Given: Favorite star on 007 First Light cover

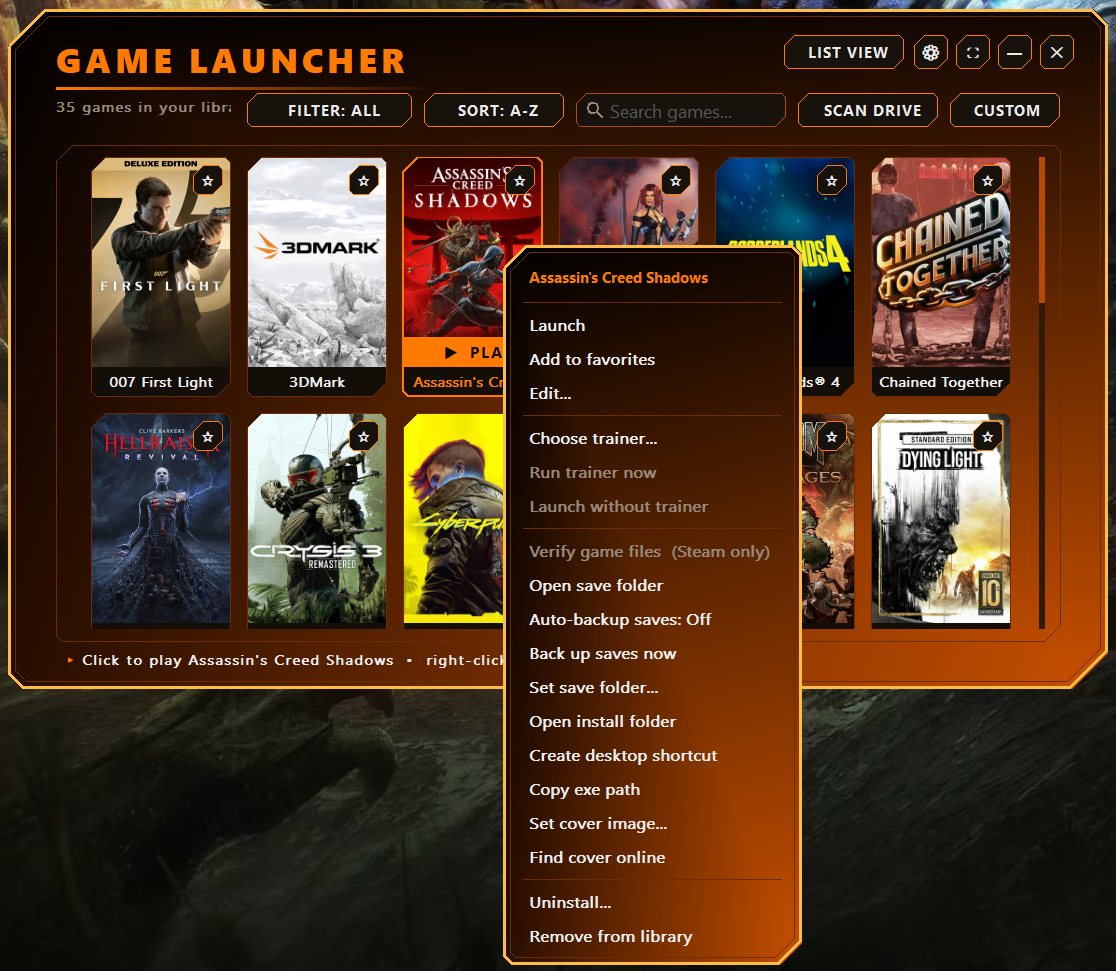Looking at the screenshot, I should pos(208,181).
